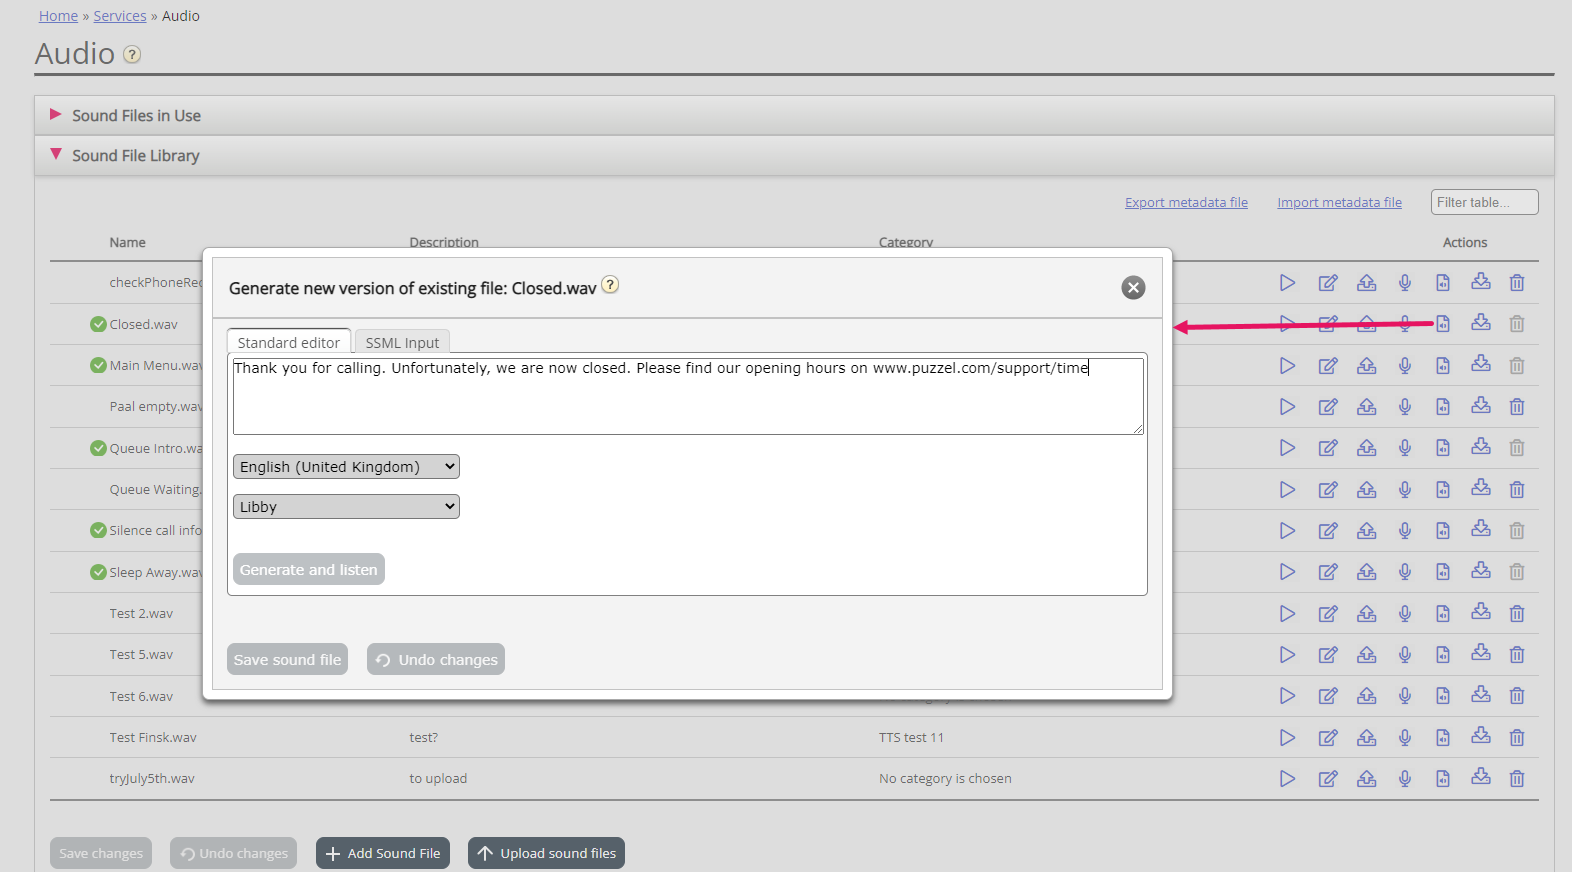The height and width of the screenshot is (872, 1572).
Task: Switch to the SSML Input tab
Action: 402,342
